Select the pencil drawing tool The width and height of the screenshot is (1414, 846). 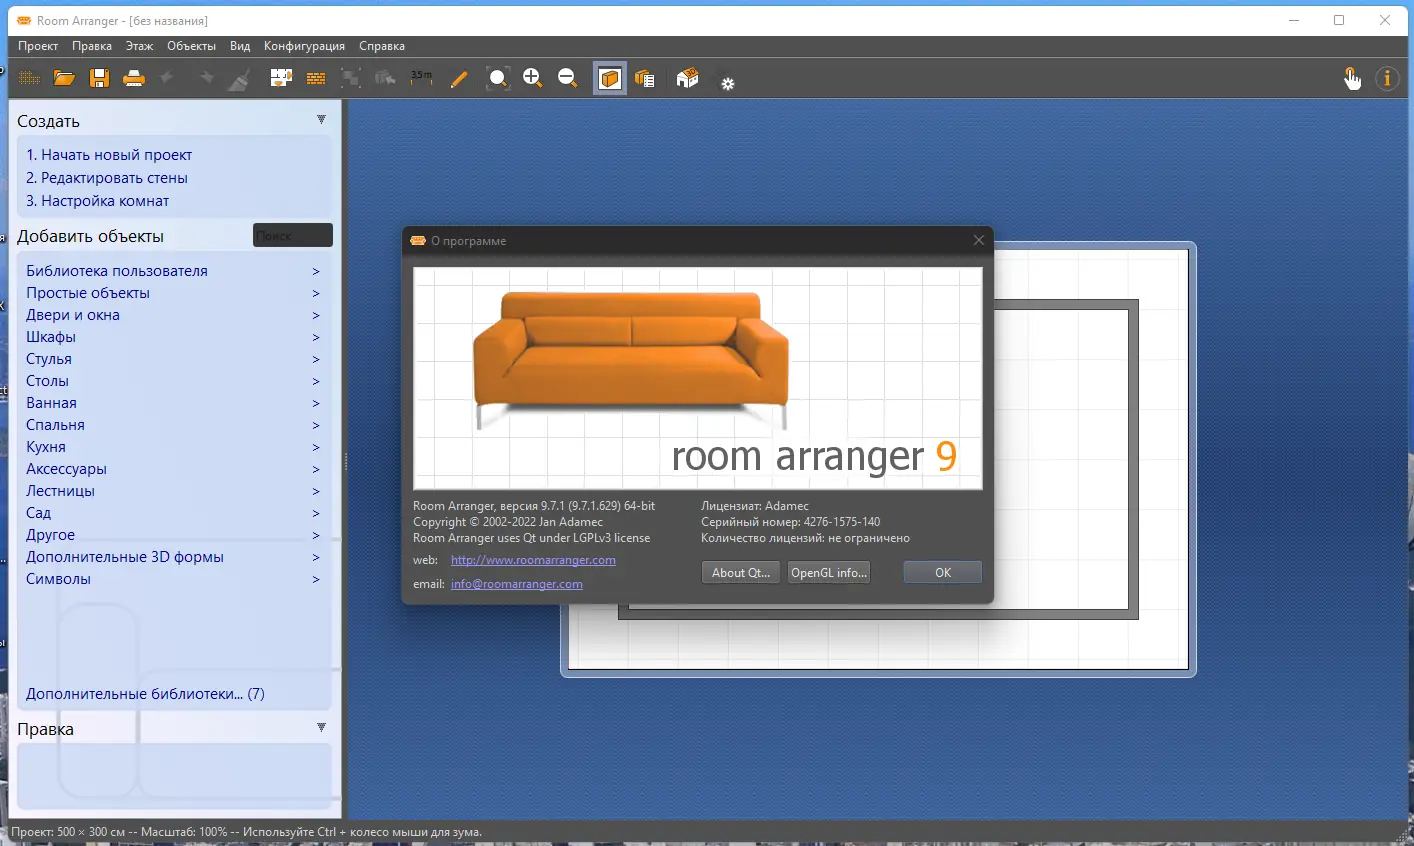[458, 78]
